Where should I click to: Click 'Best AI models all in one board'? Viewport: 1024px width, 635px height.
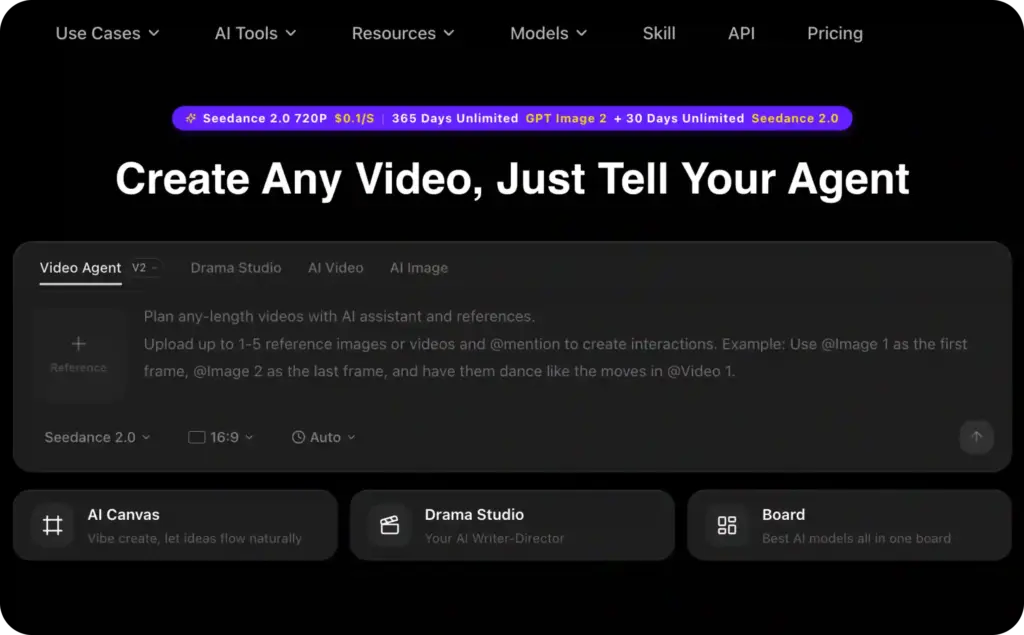click(856, 538)
